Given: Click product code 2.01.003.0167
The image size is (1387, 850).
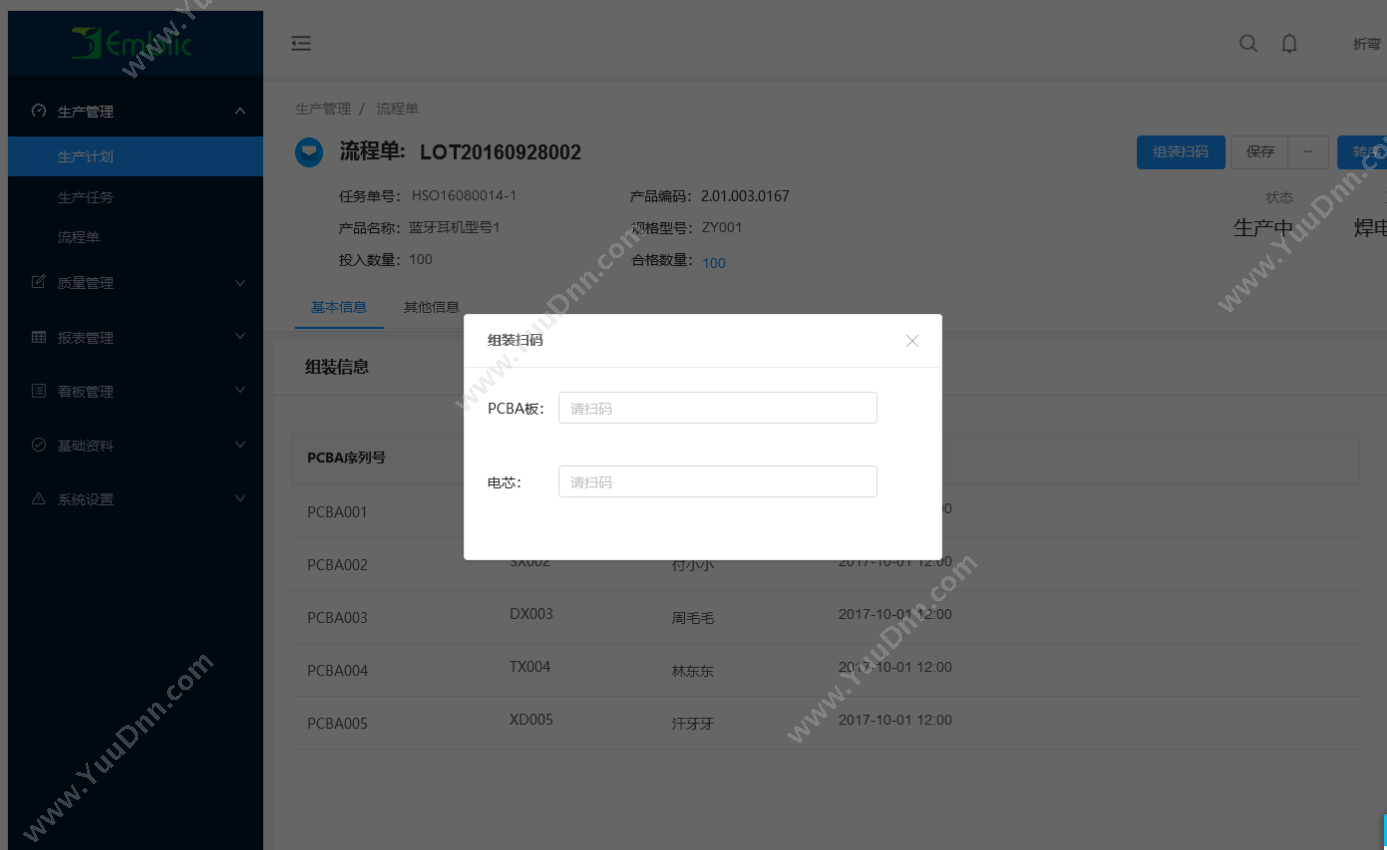Looking at the screenshot, I should click(x=745, y=196).
